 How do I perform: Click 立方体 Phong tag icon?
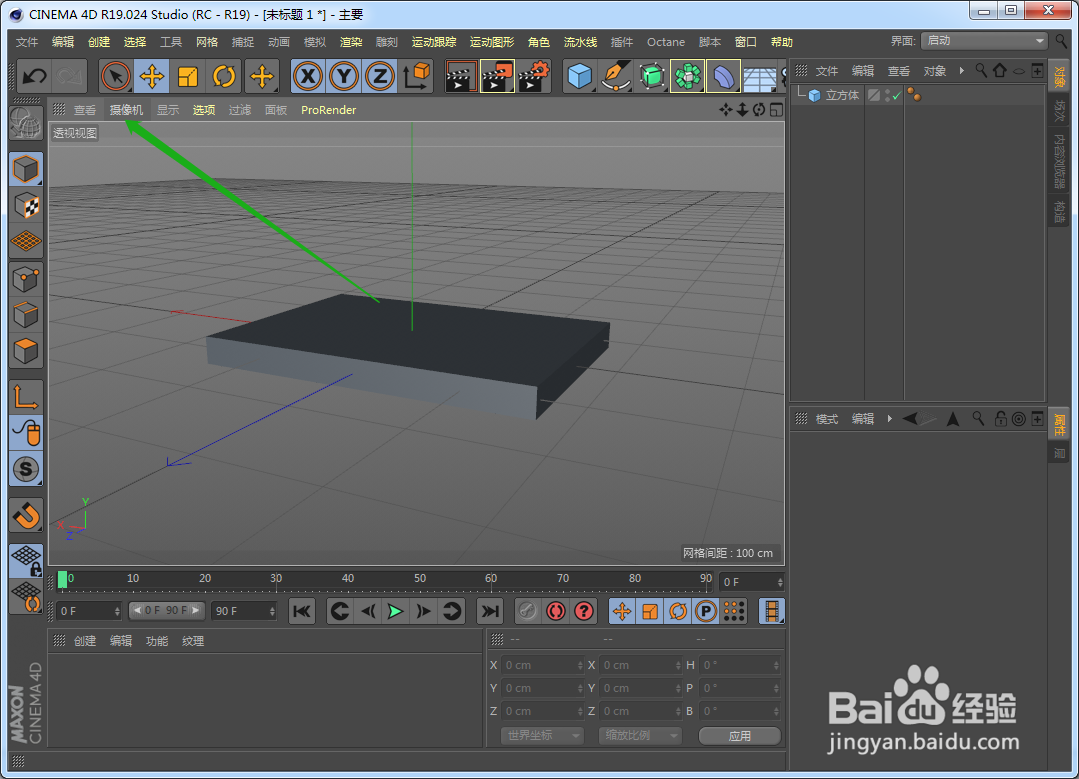914,95
